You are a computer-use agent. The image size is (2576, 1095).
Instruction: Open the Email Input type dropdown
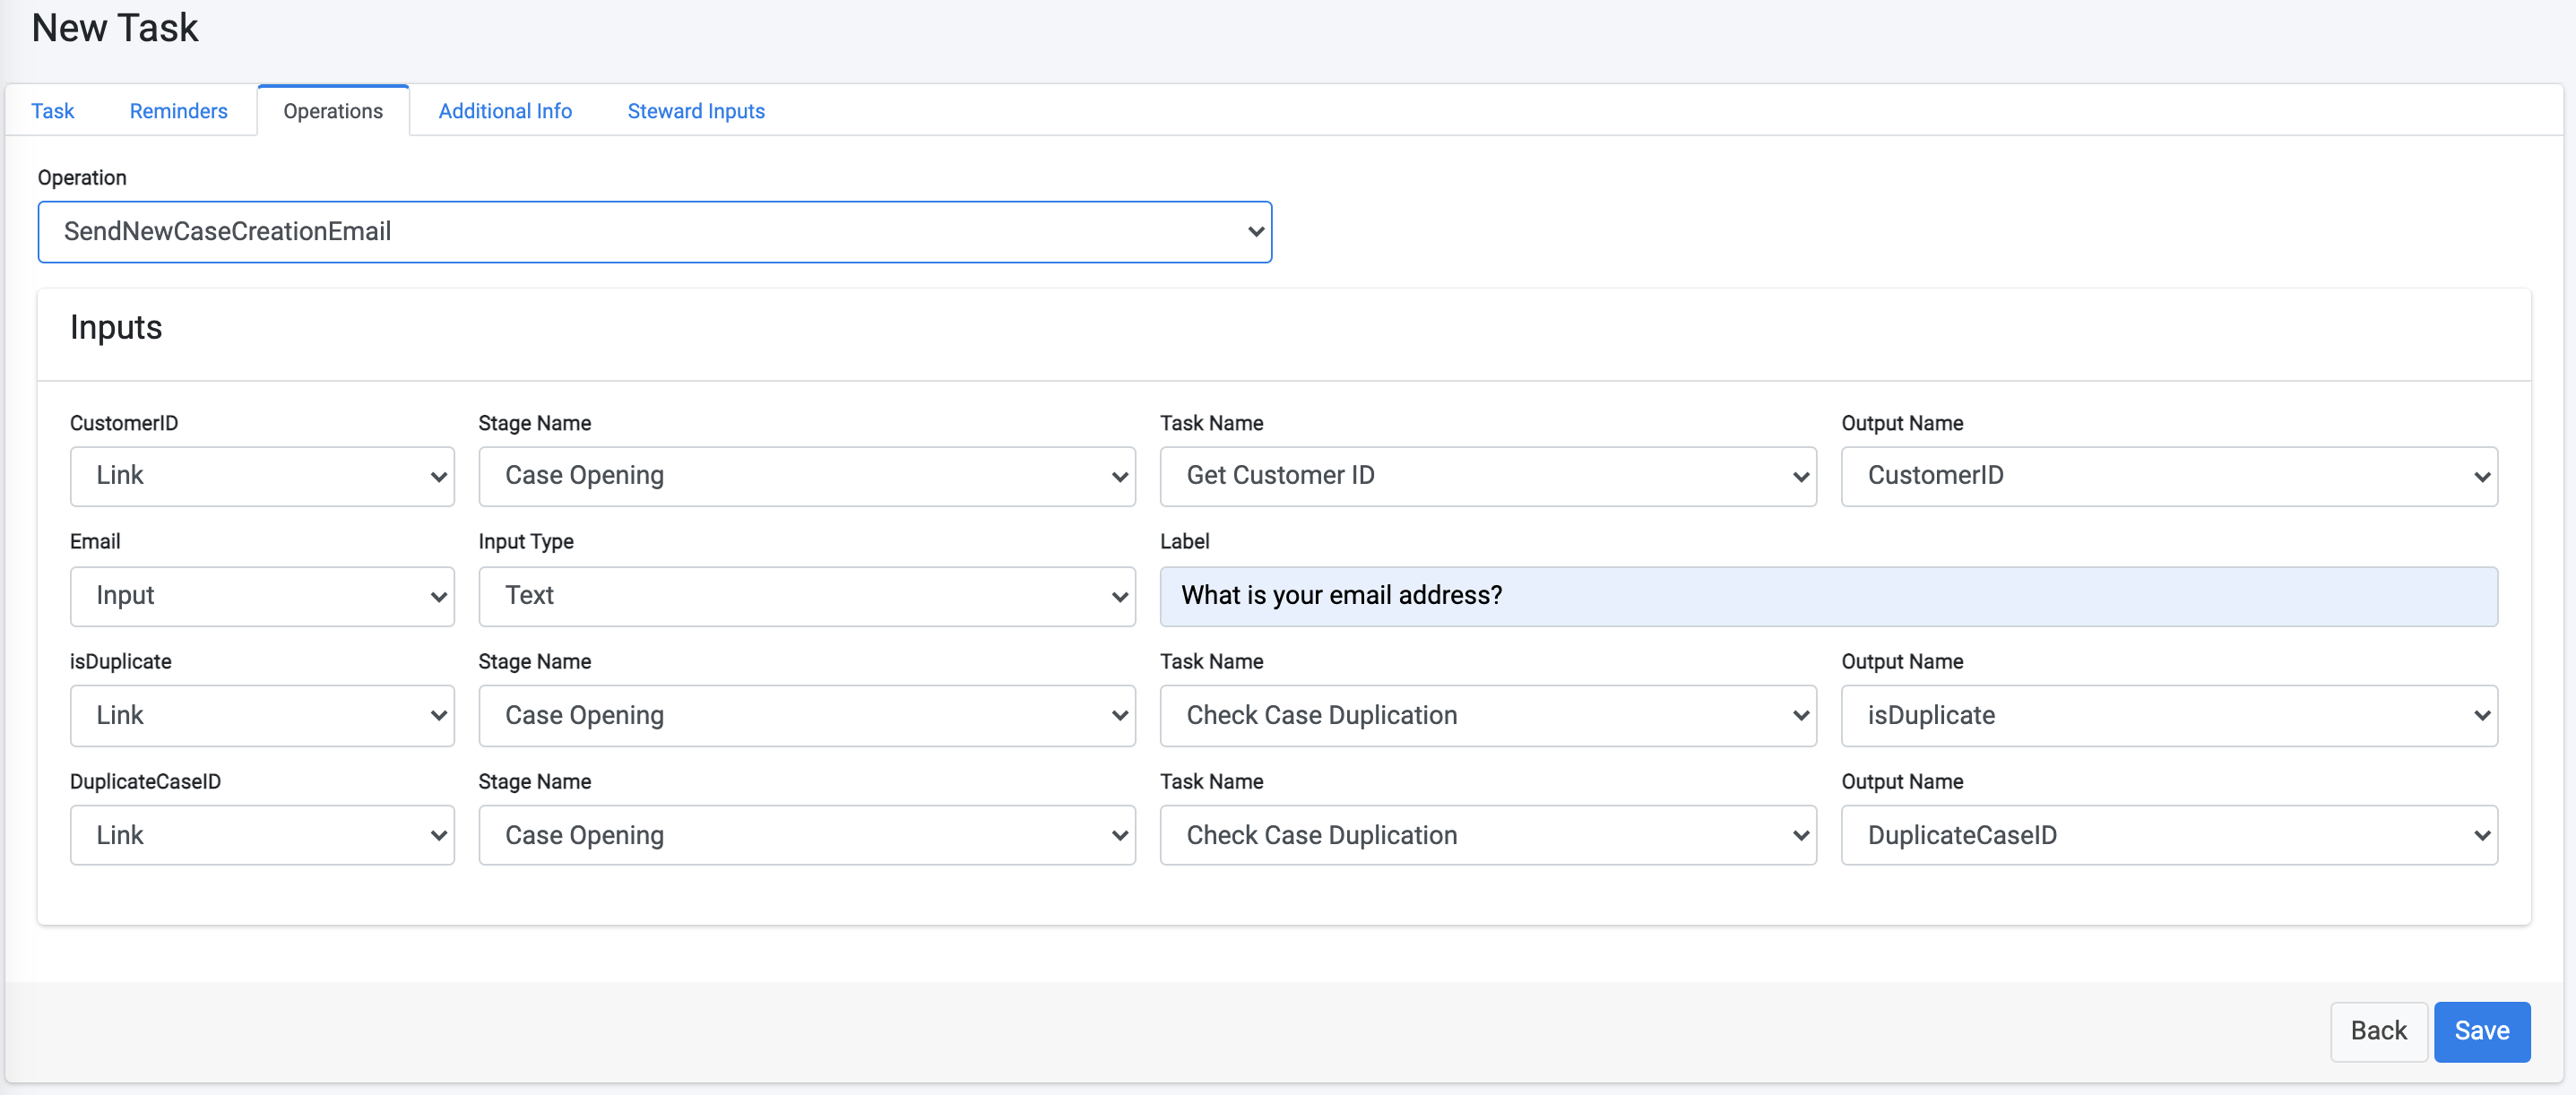(x=262, y=596)
